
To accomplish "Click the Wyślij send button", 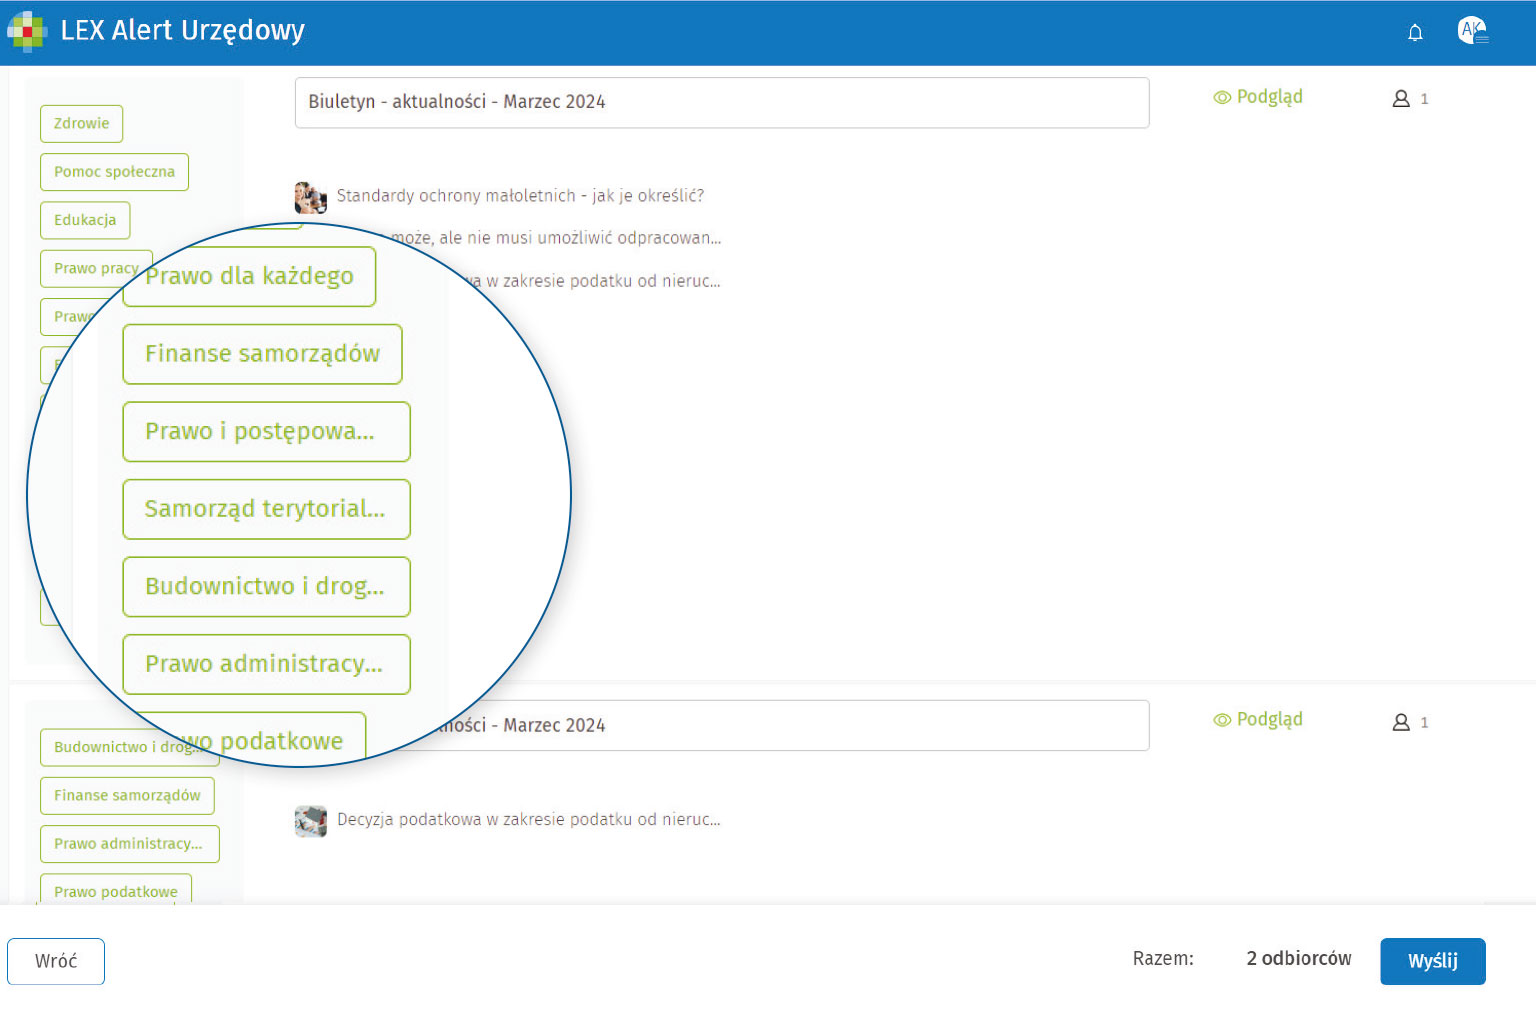I will 1432,961.
